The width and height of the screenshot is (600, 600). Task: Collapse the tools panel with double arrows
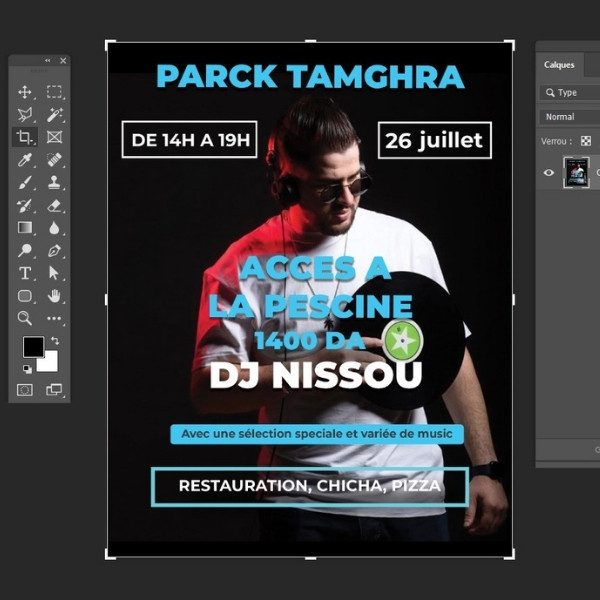point(48,61)
